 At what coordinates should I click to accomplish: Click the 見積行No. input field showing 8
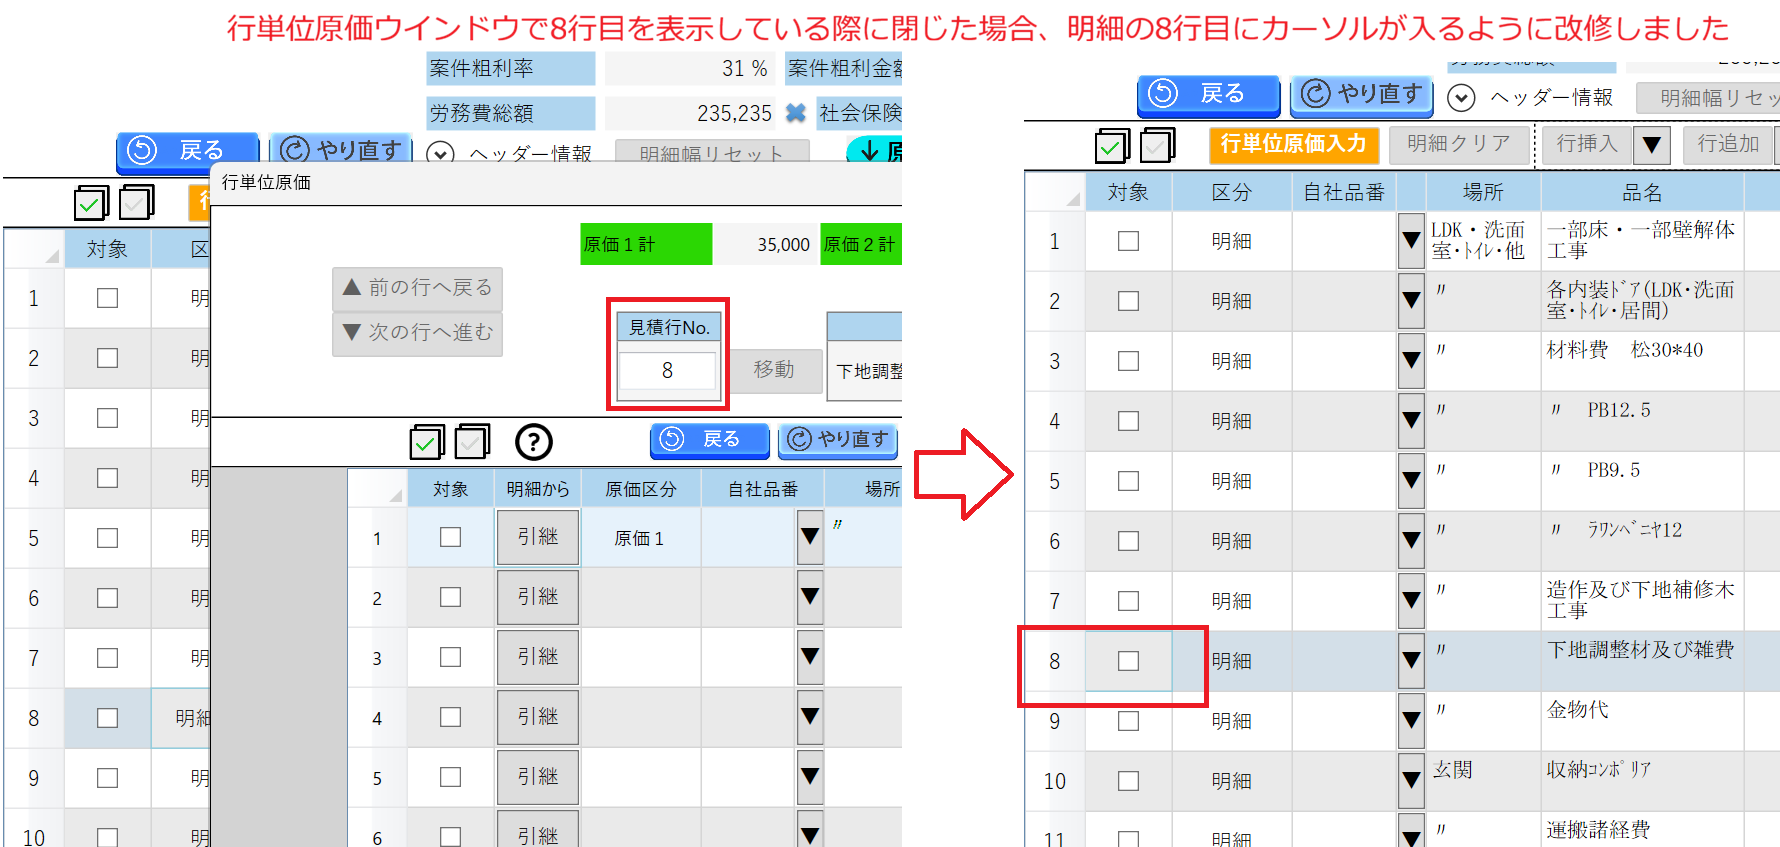coord(667,371)
